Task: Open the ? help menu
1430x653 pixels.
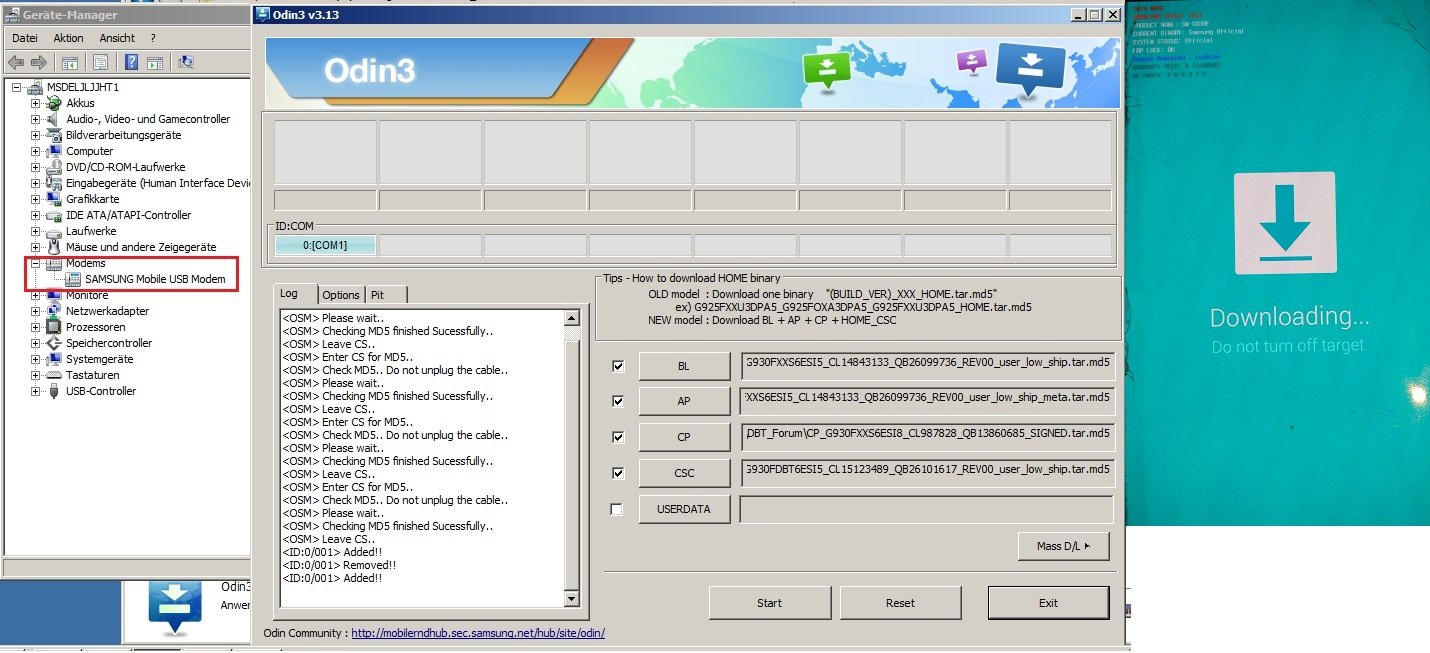Action: click(x=153, y=38)
